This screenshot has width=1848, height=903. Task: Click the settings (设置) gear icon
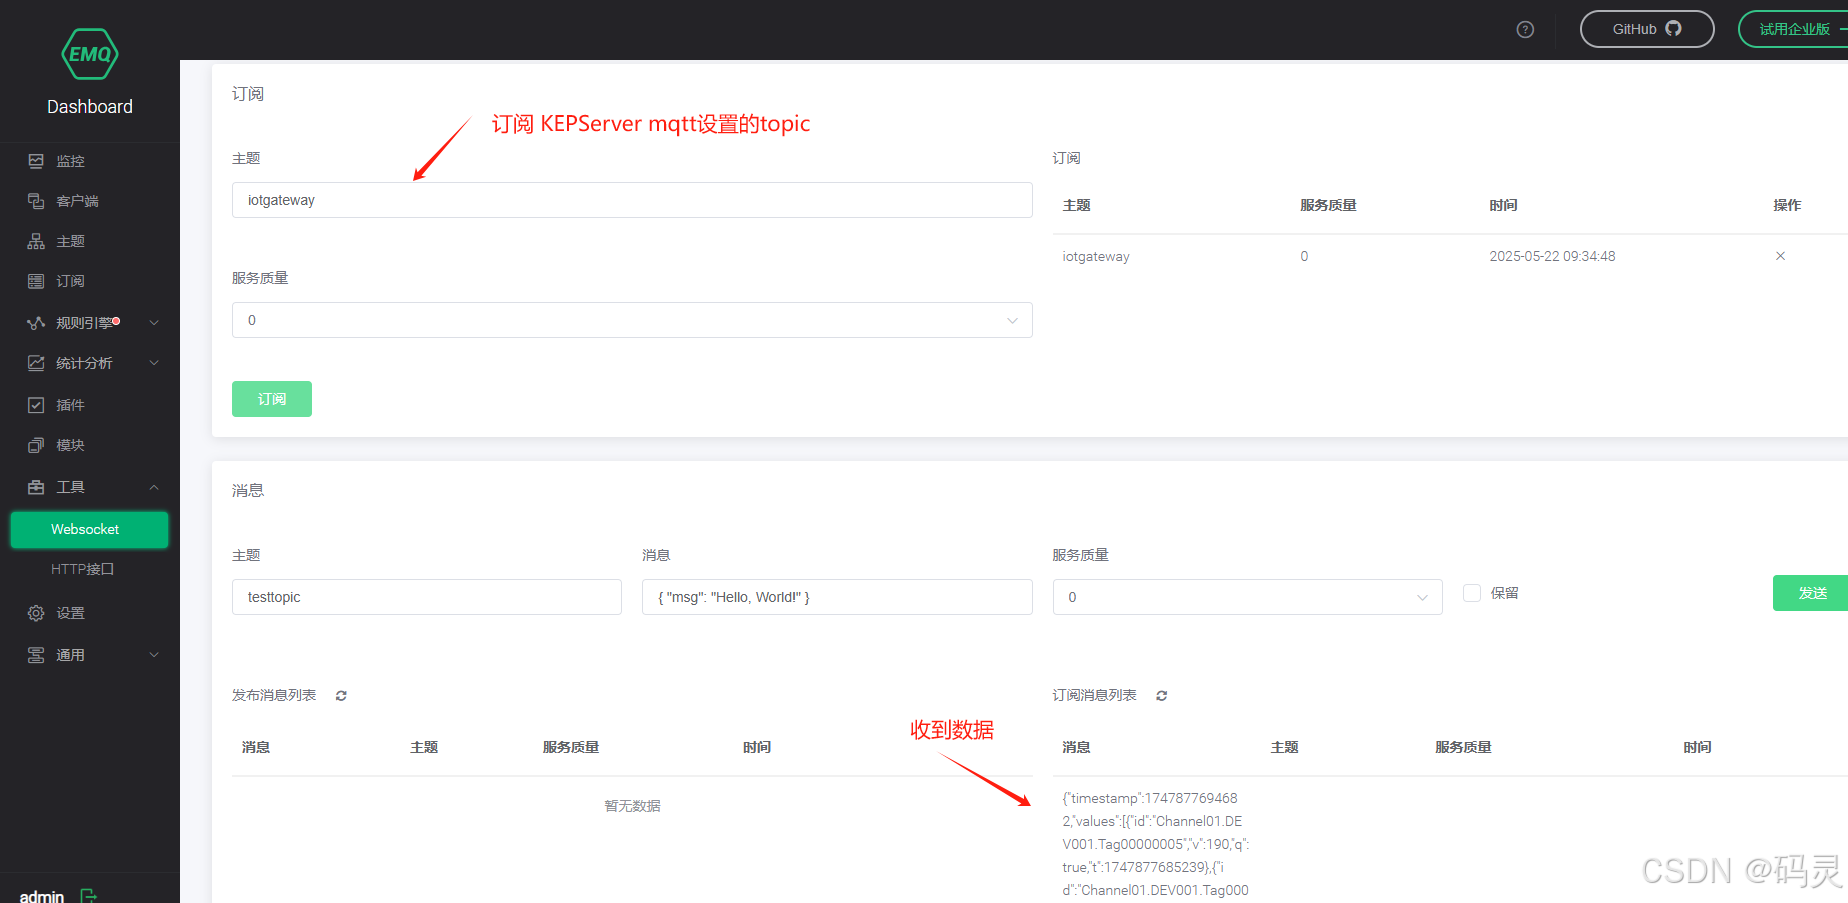point(36,613)
